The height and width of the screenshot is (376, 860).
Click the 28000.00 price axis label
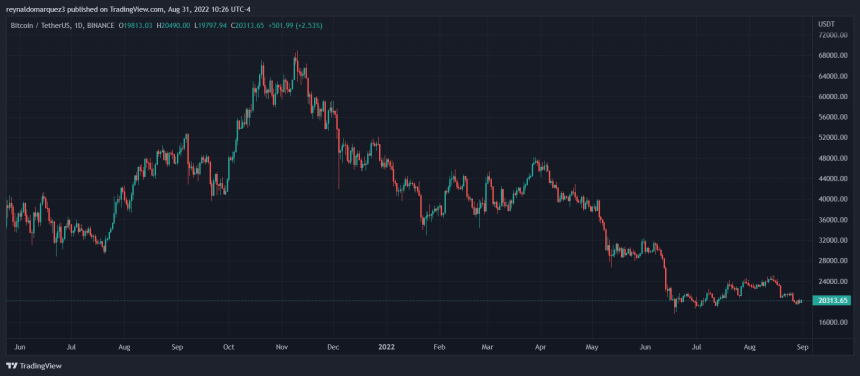[833, 261]
